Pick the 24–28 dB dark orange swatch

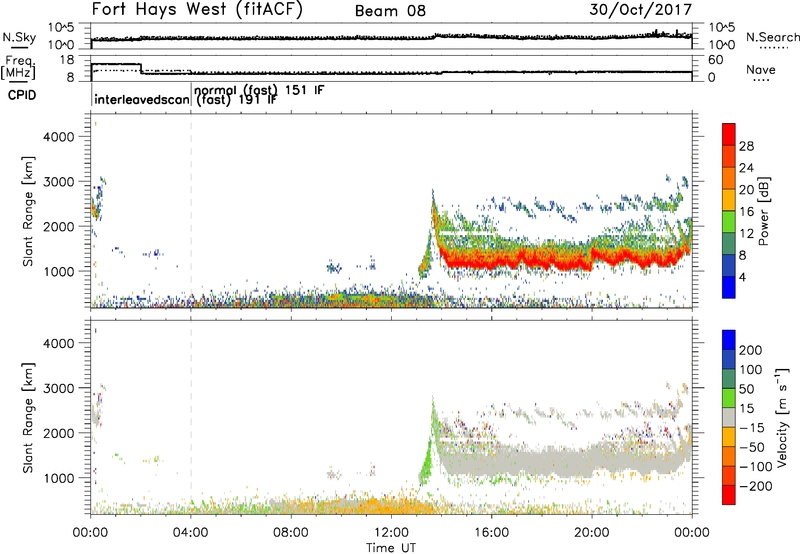click(729, 157)
